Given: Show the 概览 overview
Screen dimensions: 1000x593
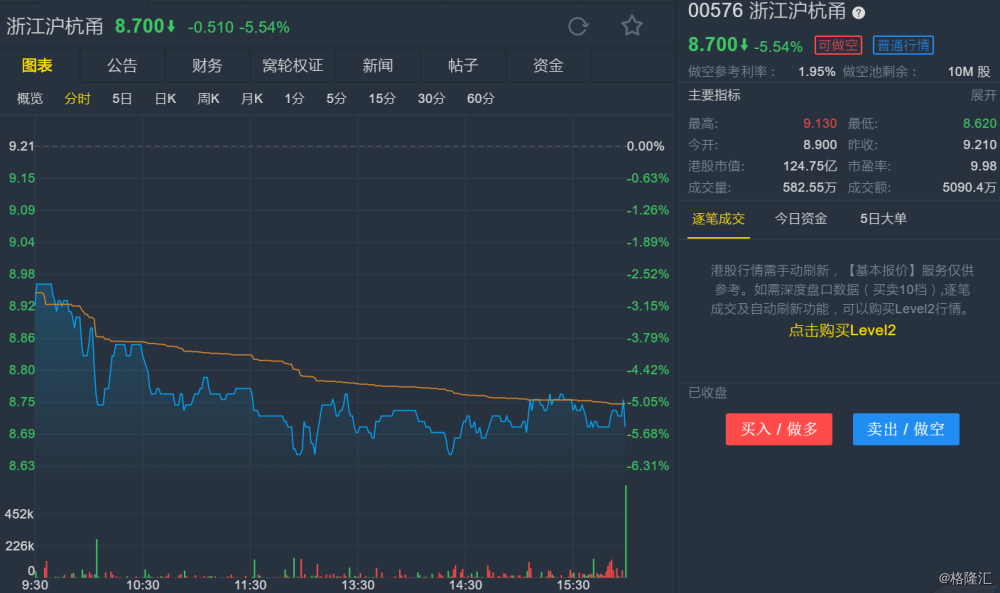Looking at the screenshot, I should coord(30,98).
